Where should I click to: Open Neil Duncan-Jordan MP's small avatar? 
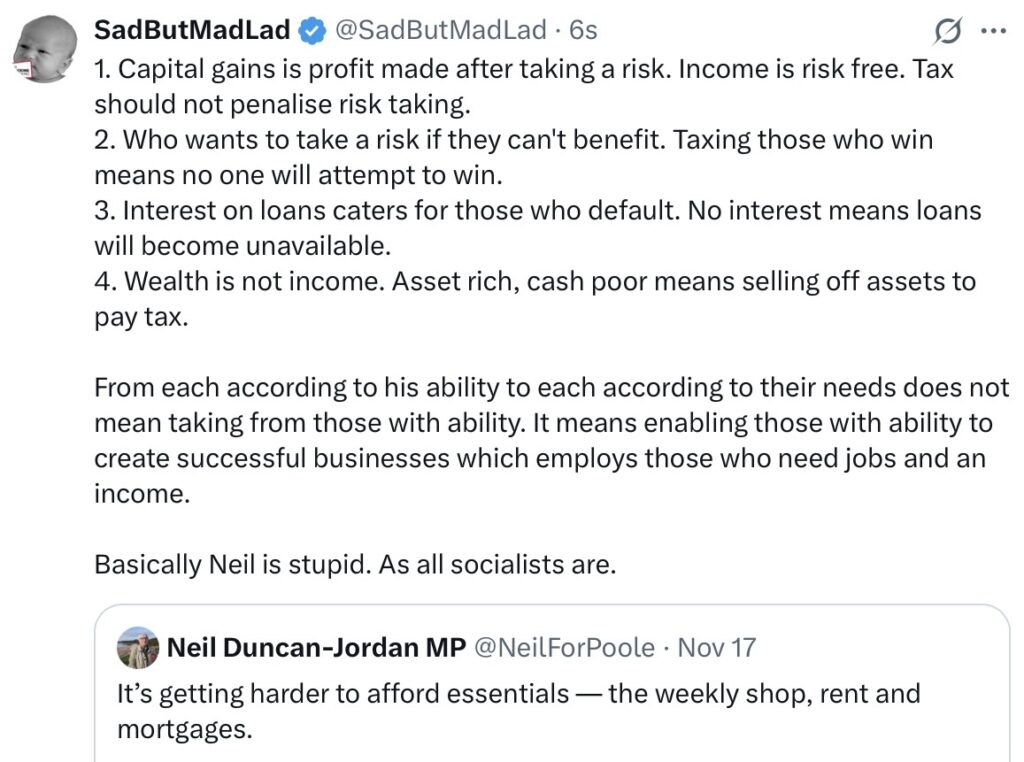tap(138, 648)
